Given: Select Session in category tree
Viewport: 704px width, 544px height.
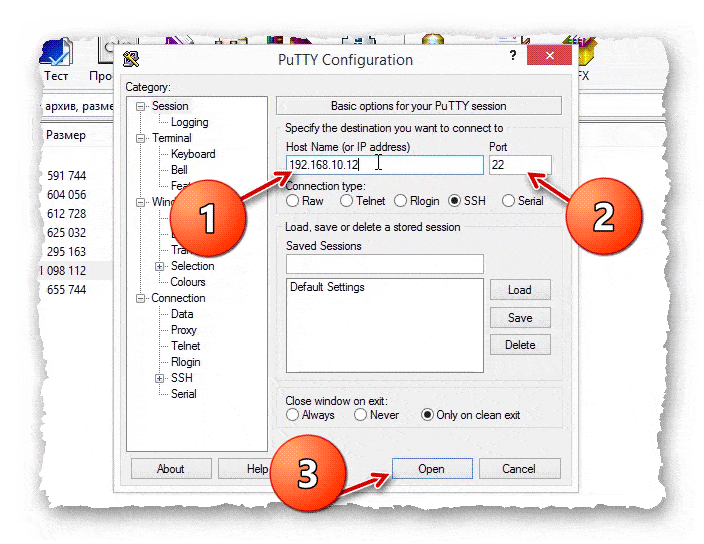Looking at the screenshot, I should click(170, 106).
